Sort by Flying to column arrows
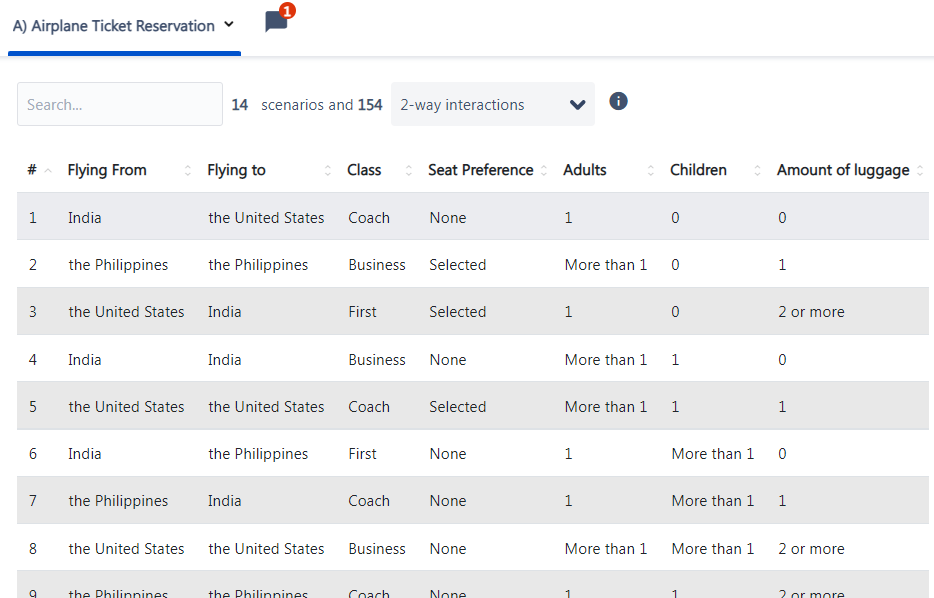Viewport: 934px width, 598px height. point(328,170)
